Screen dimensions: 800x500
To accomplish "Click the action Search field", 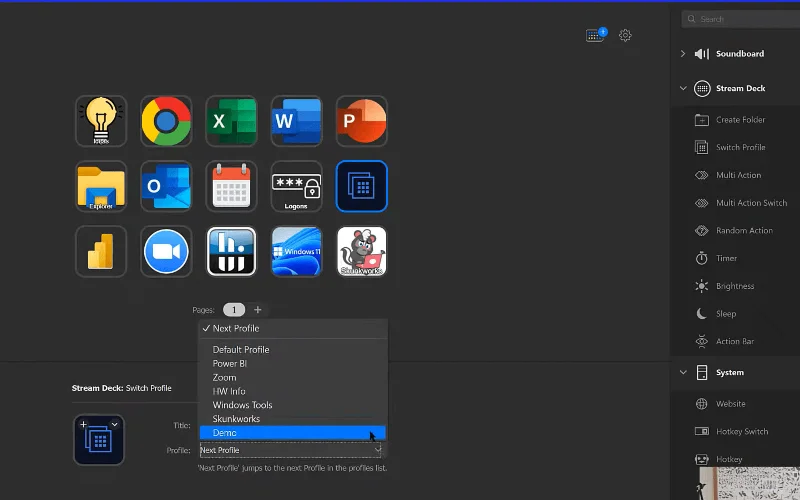I will tap(741, 19).
